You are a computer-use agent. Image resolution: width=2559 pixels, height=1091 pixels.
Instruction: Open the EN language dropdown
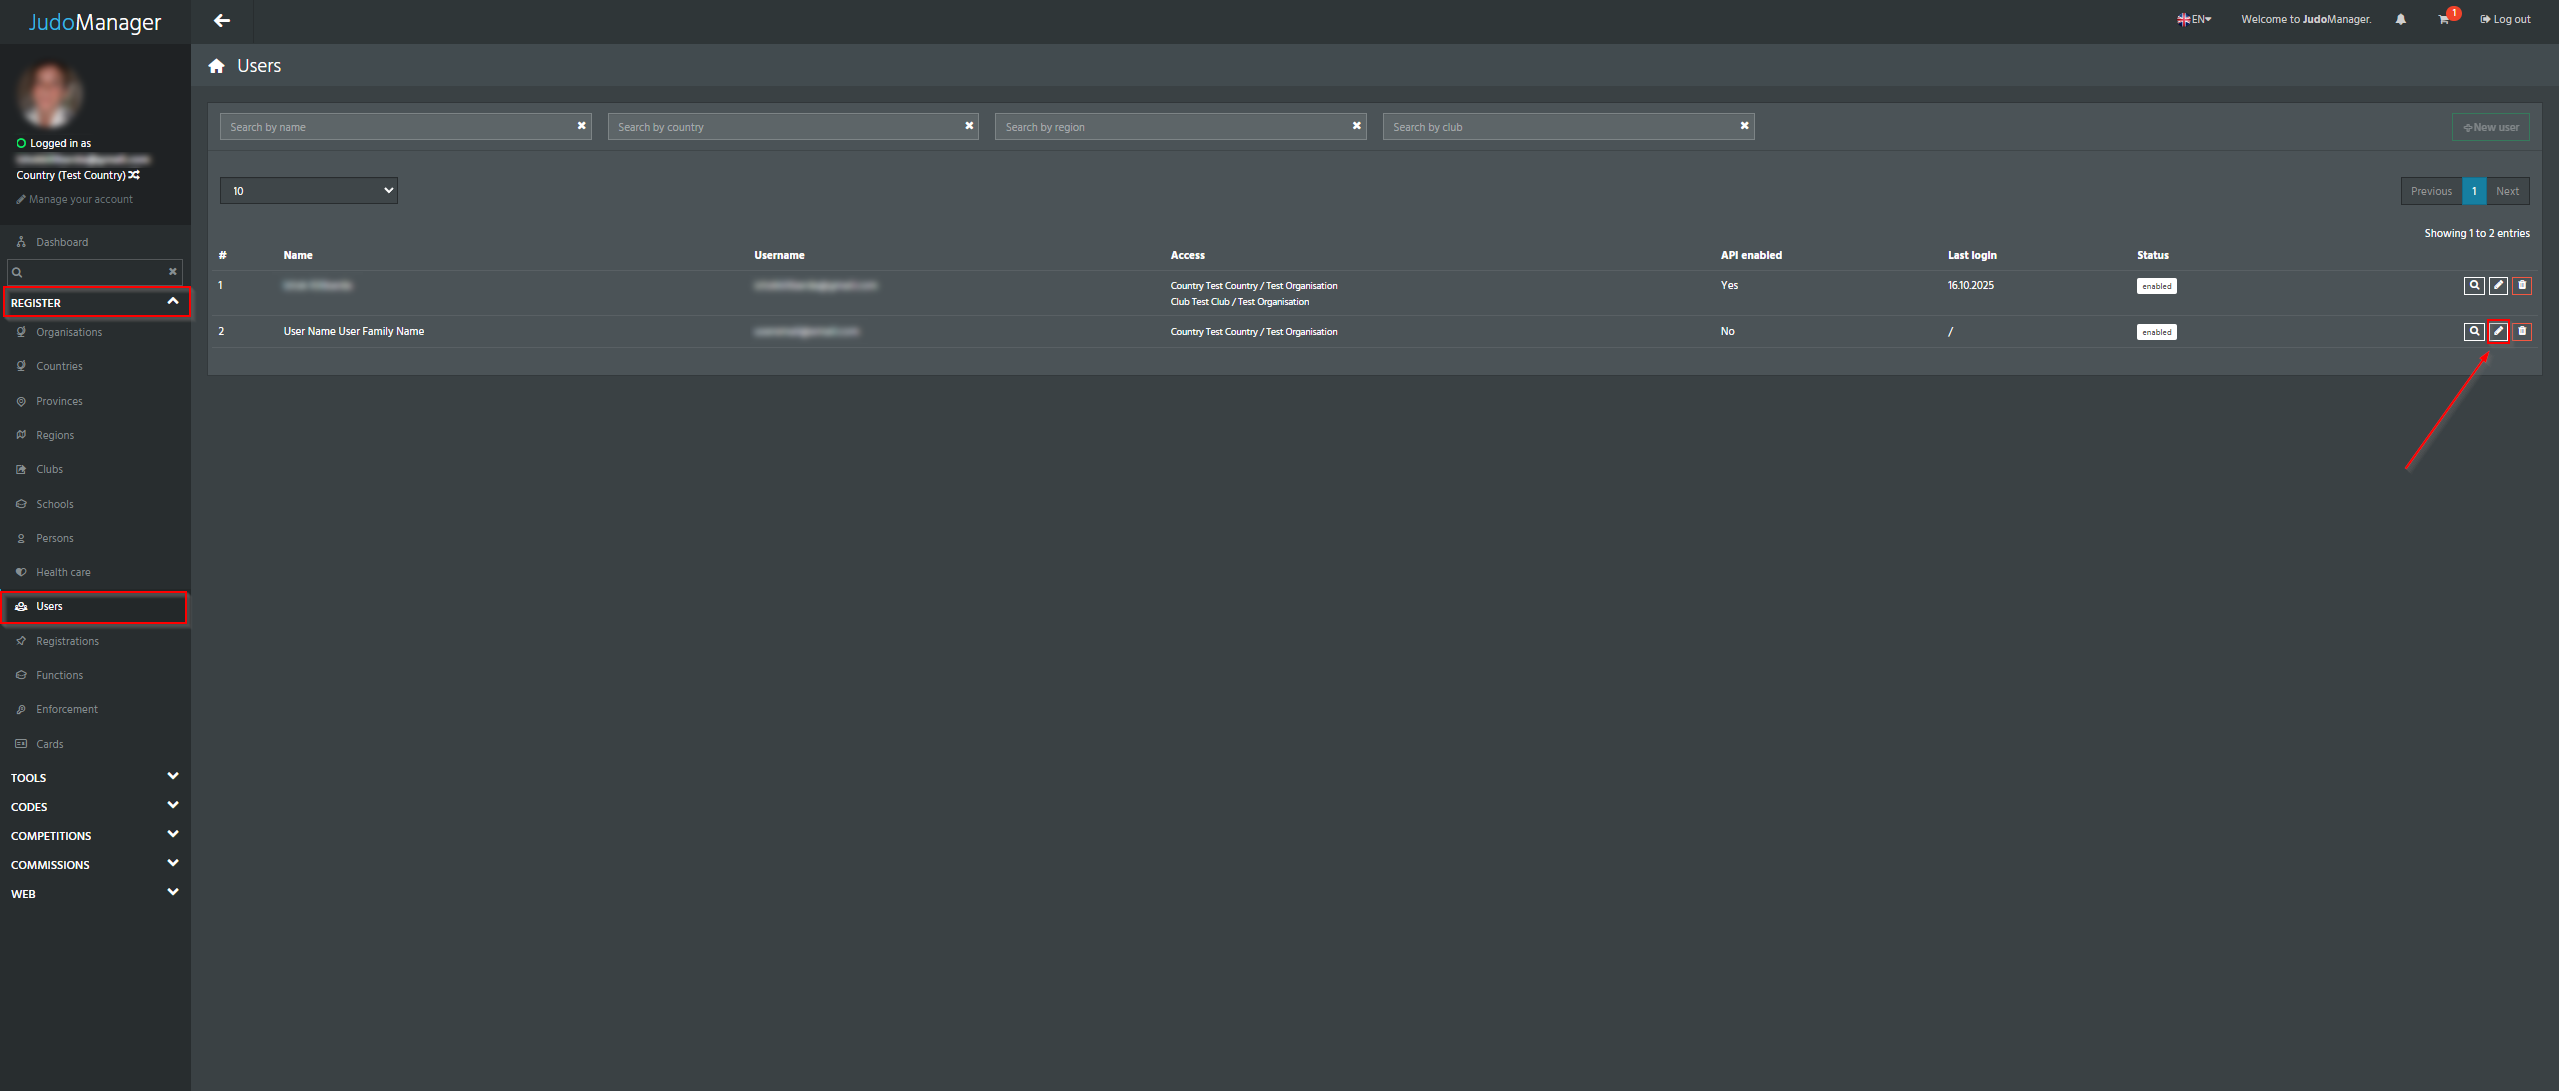tap(2194, 19)
